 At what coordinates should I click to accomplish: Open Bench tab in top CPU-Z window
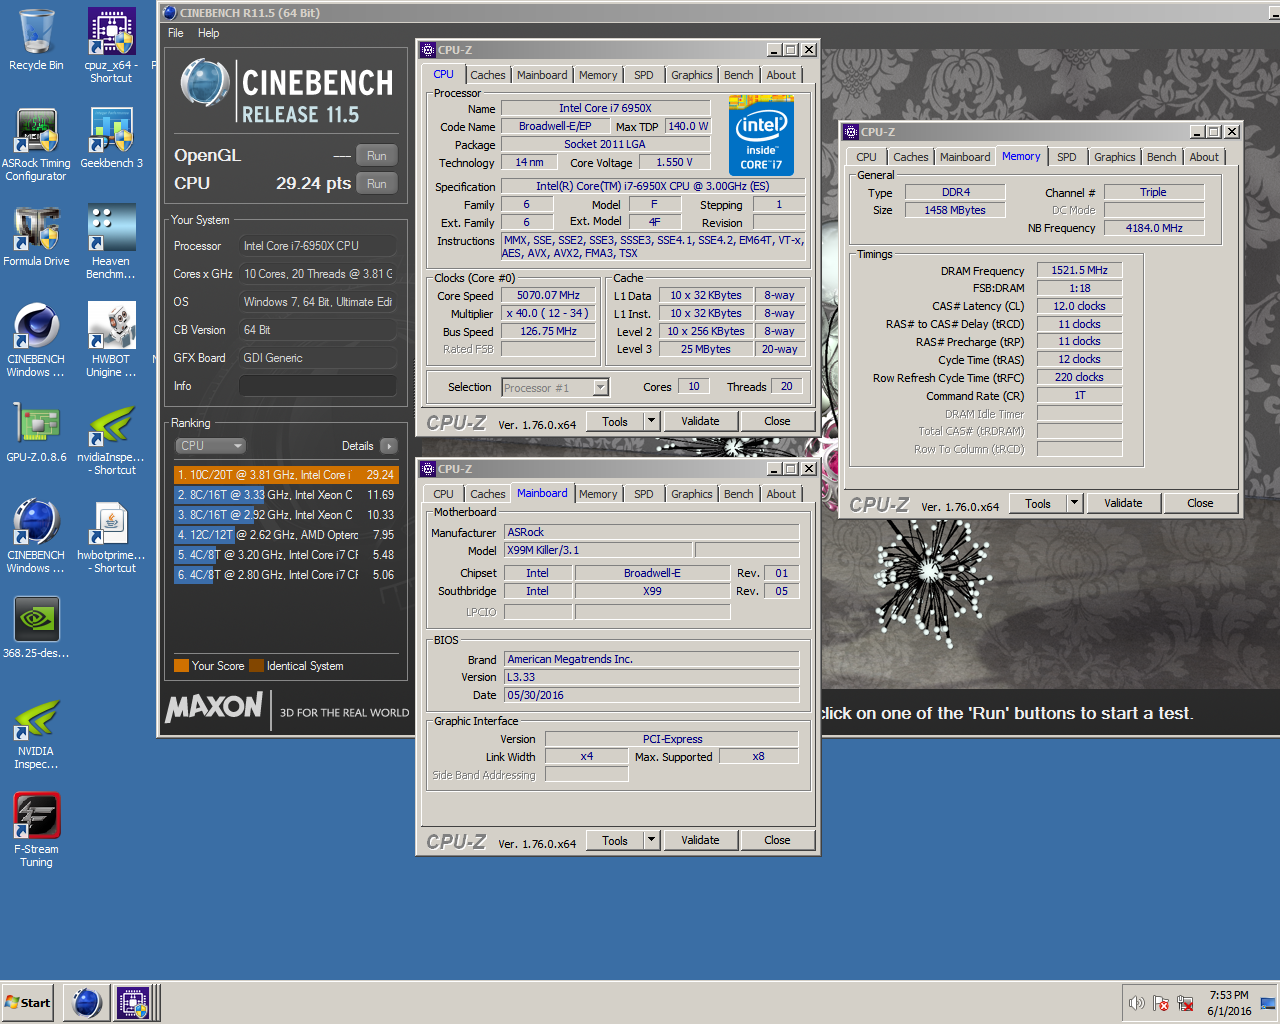739,75
